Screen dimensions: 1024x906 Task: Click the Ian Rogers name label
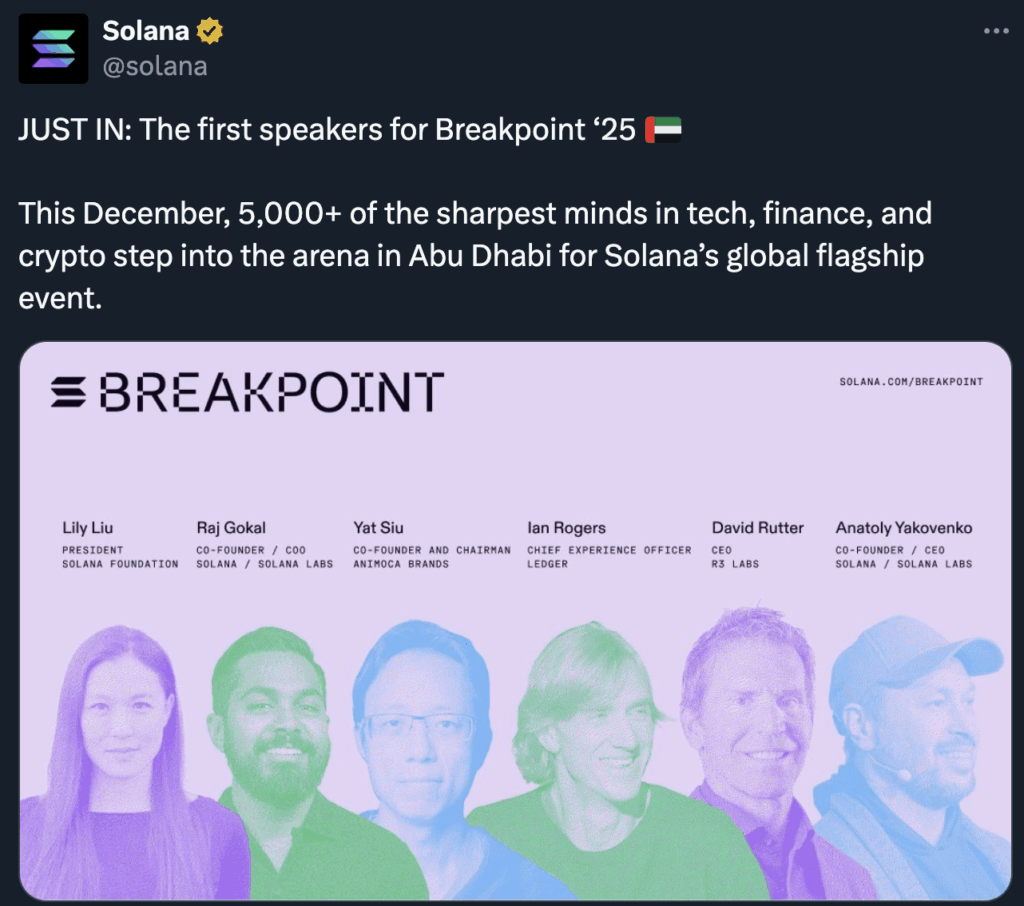(566, 527)
